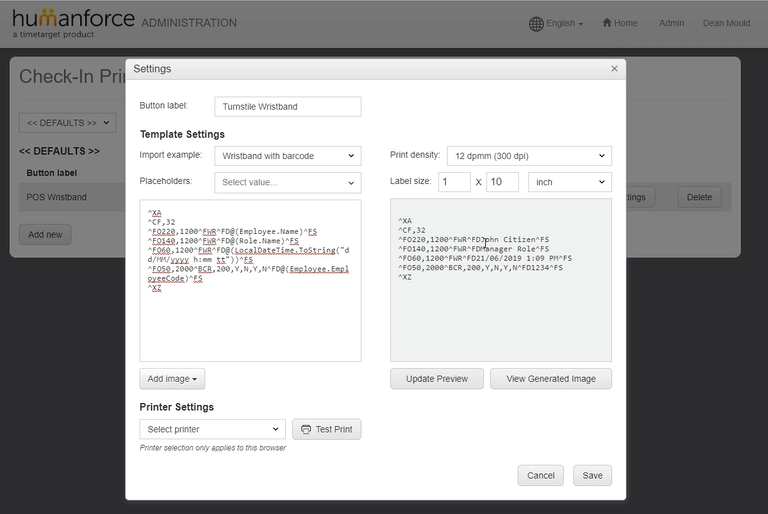Click the Template Settings heading
The height and width of the screenshot is (514, 768).
click(182, 134)
